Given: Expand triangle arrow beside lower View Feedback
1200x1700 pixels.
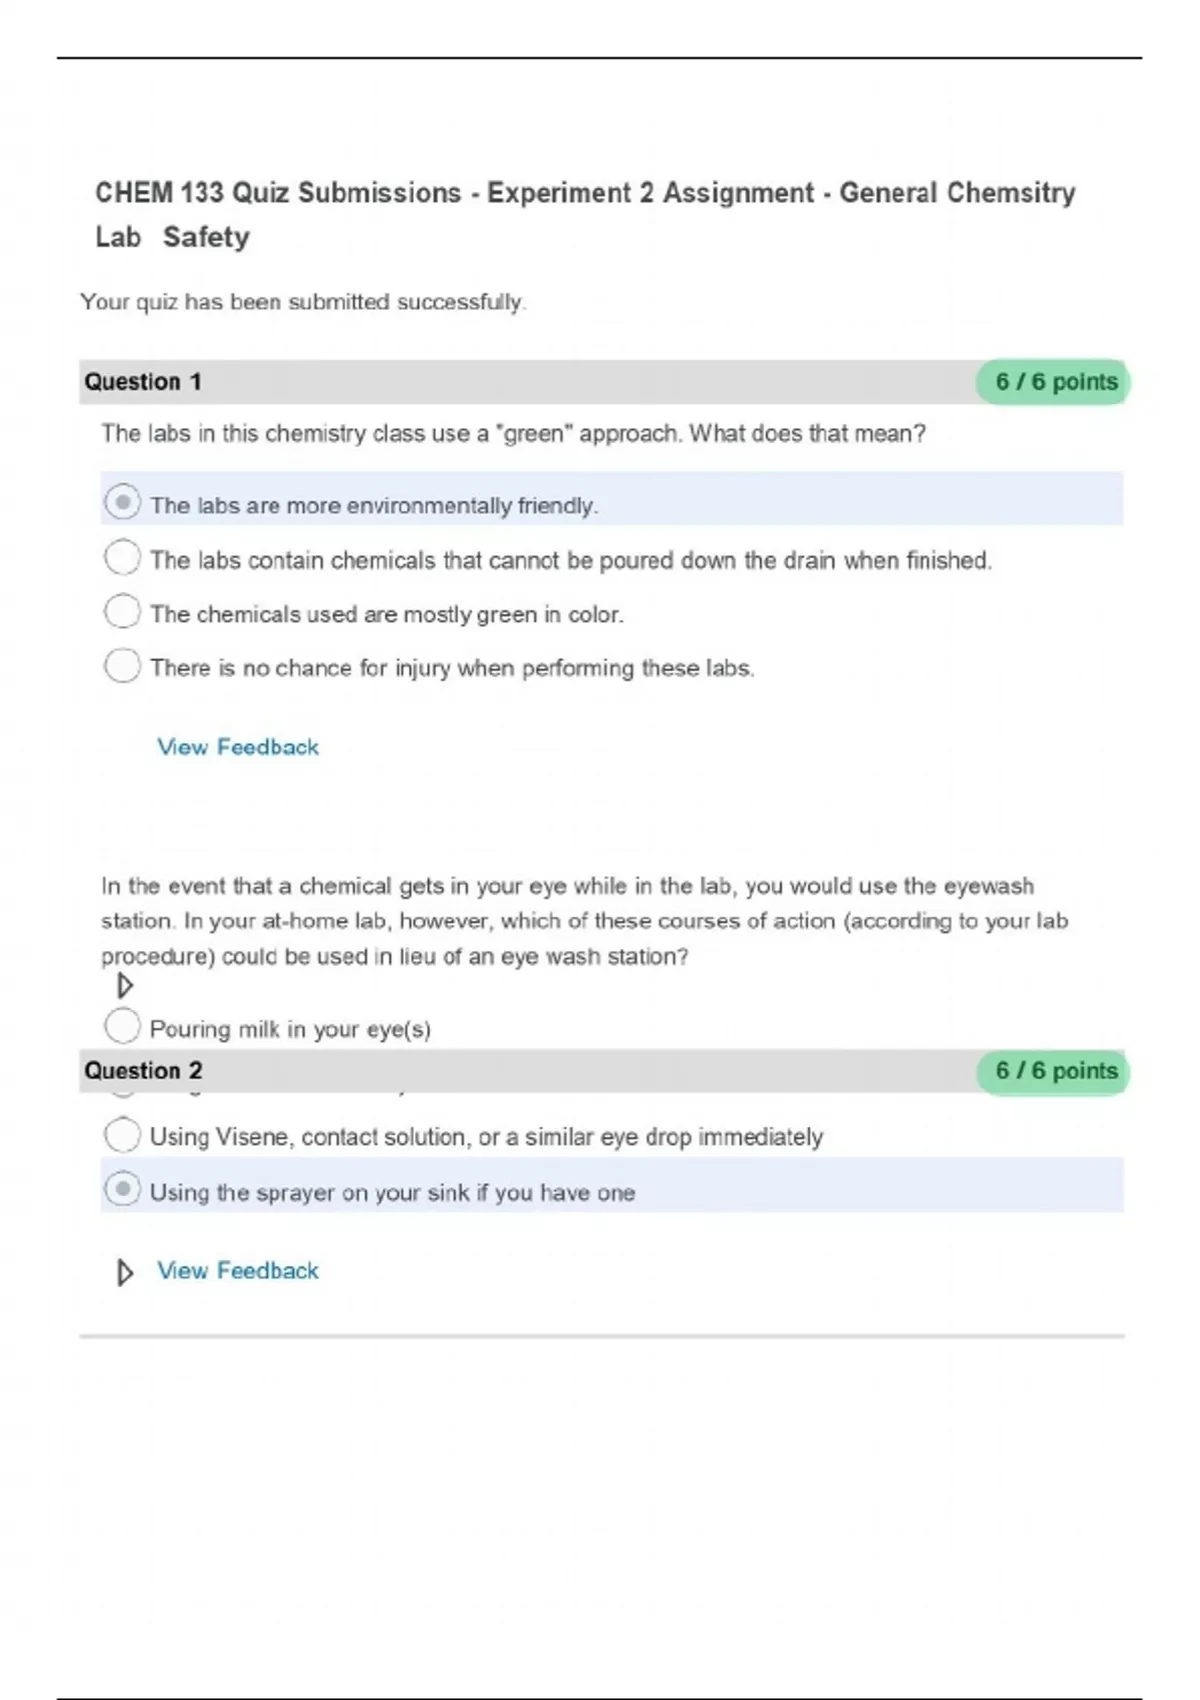Looking at the screenshot, I should pos(125,1273).
